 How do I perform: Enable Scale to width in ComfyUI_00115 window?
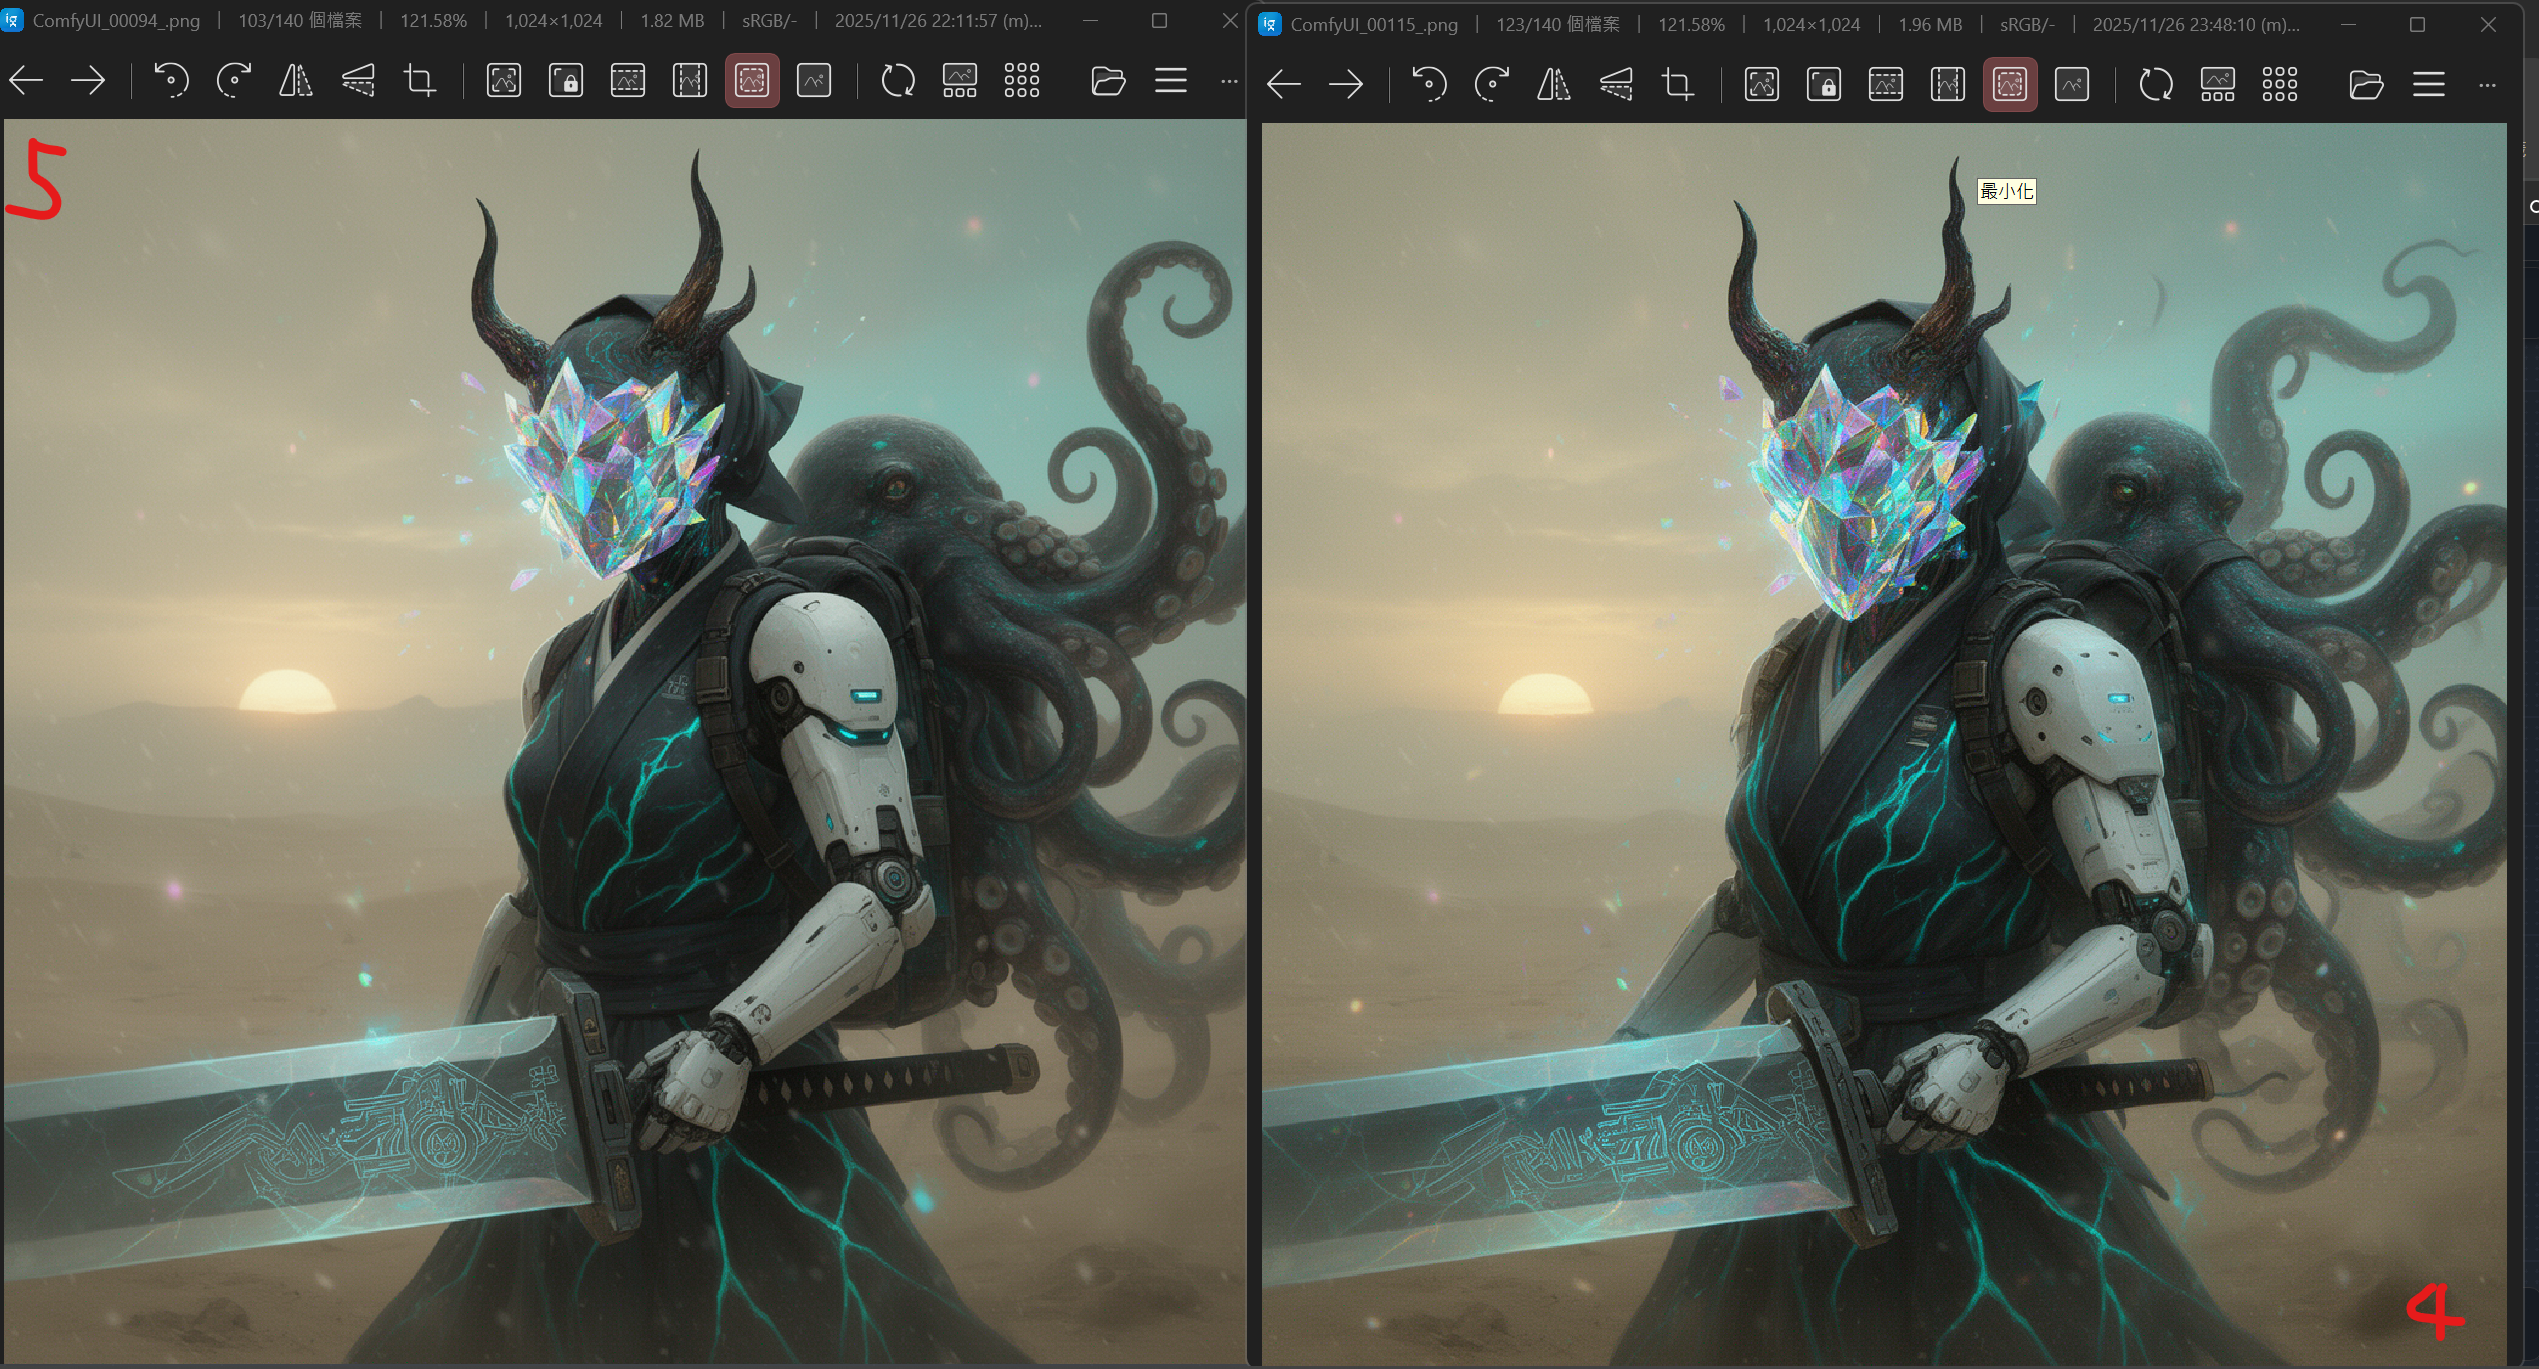click(x=1886, y=85)
